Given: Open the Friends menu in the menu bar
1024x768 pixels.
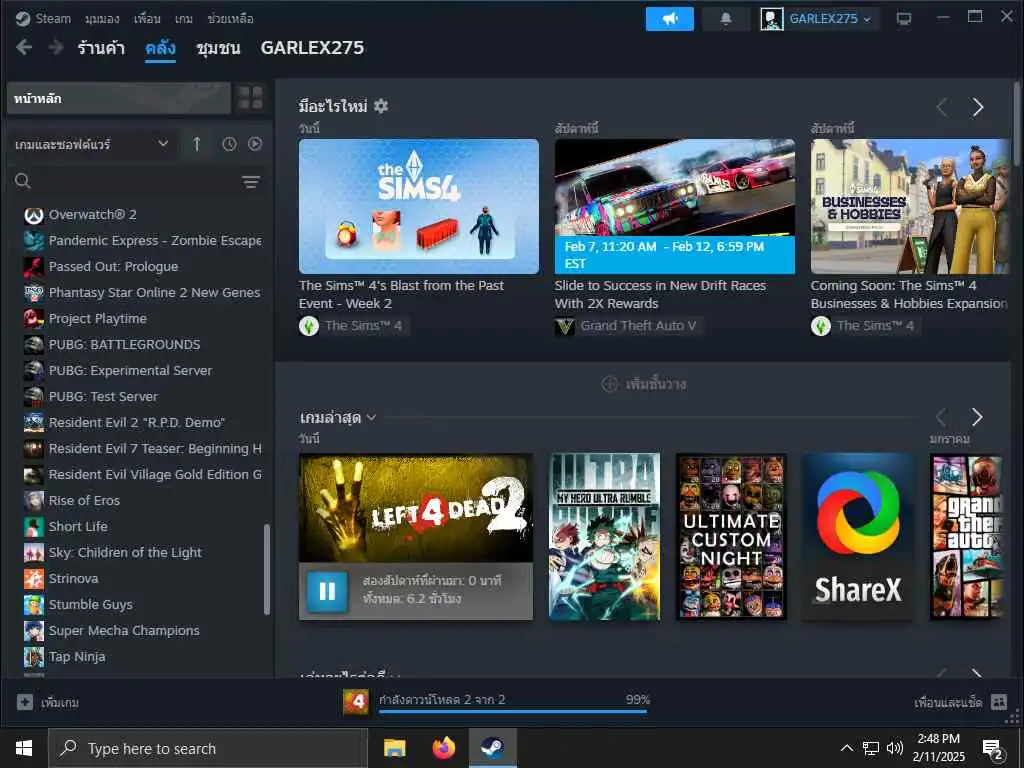Looking at the screenshot, I should pos(147,18).
